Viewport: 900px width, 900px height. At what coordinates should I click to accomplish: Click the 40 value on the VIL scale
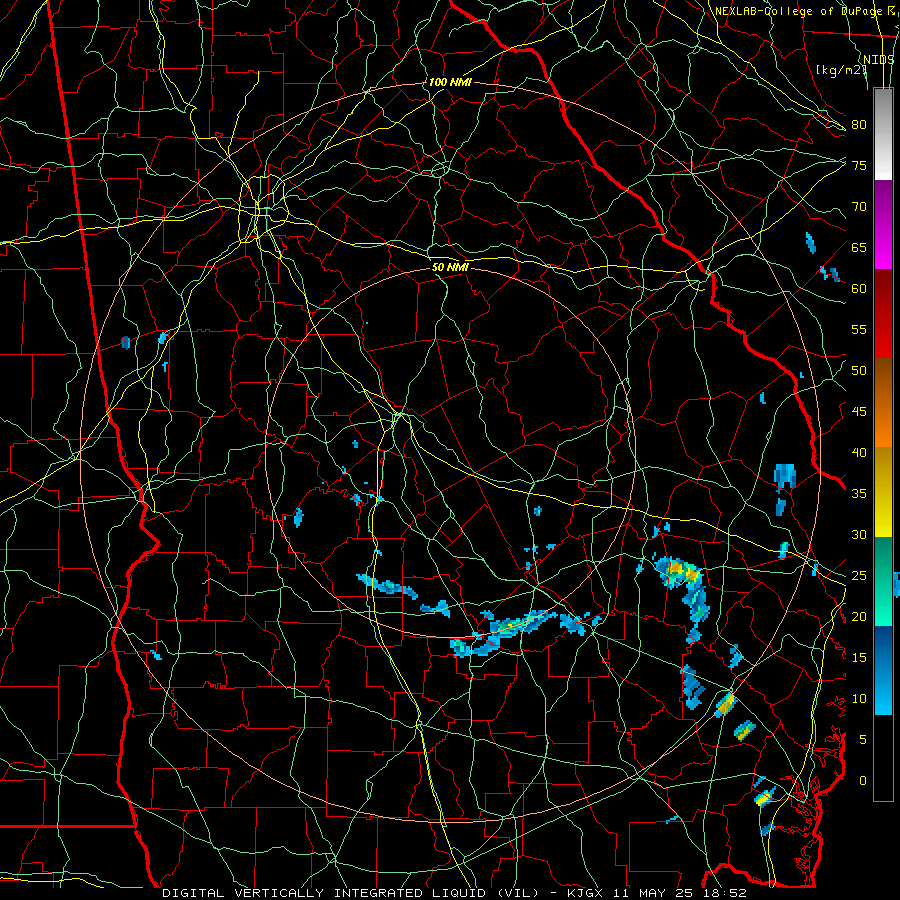pos(859,452)
